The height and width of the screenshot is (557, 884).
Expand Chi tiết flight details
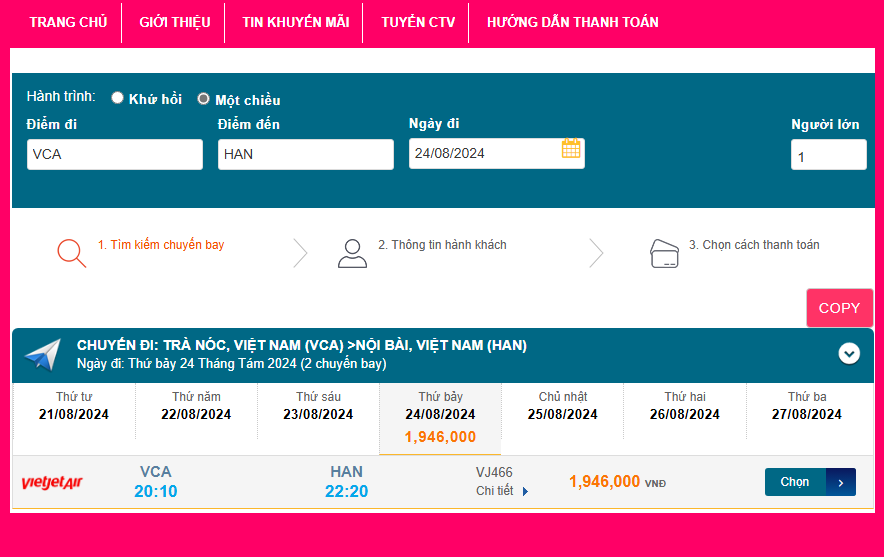(502, 491)
